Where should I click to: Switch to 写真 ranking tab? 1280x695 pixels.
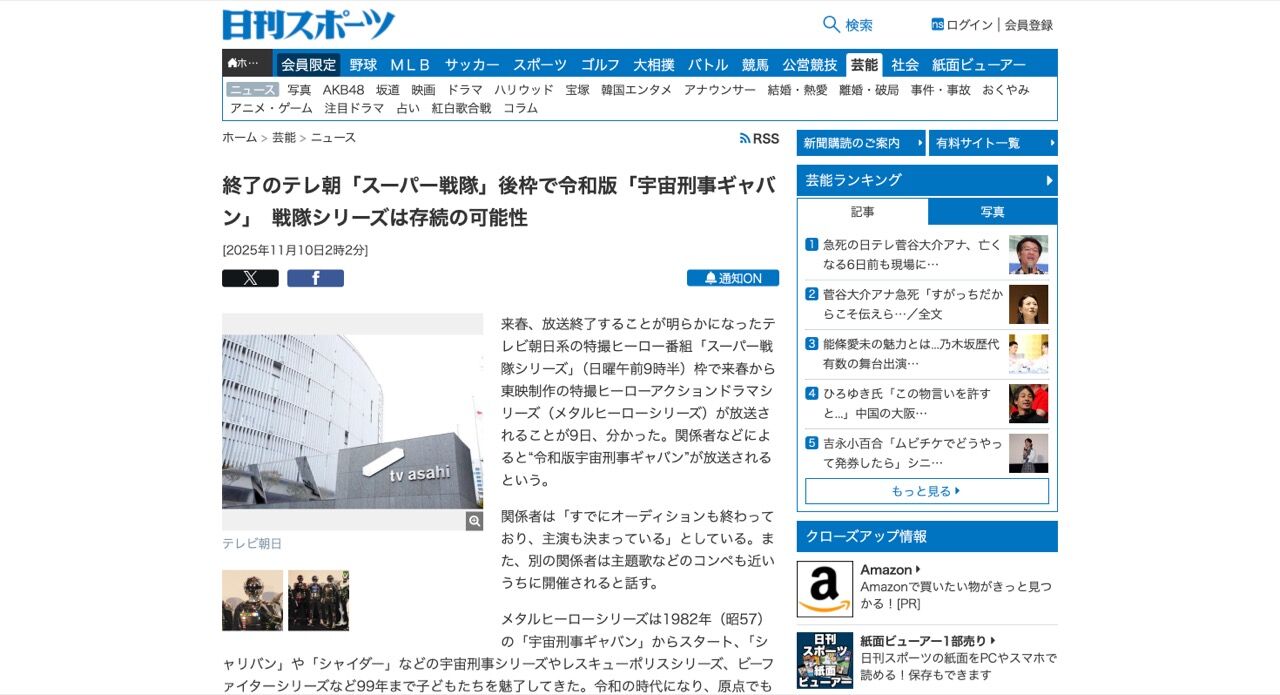coord(992,212)
